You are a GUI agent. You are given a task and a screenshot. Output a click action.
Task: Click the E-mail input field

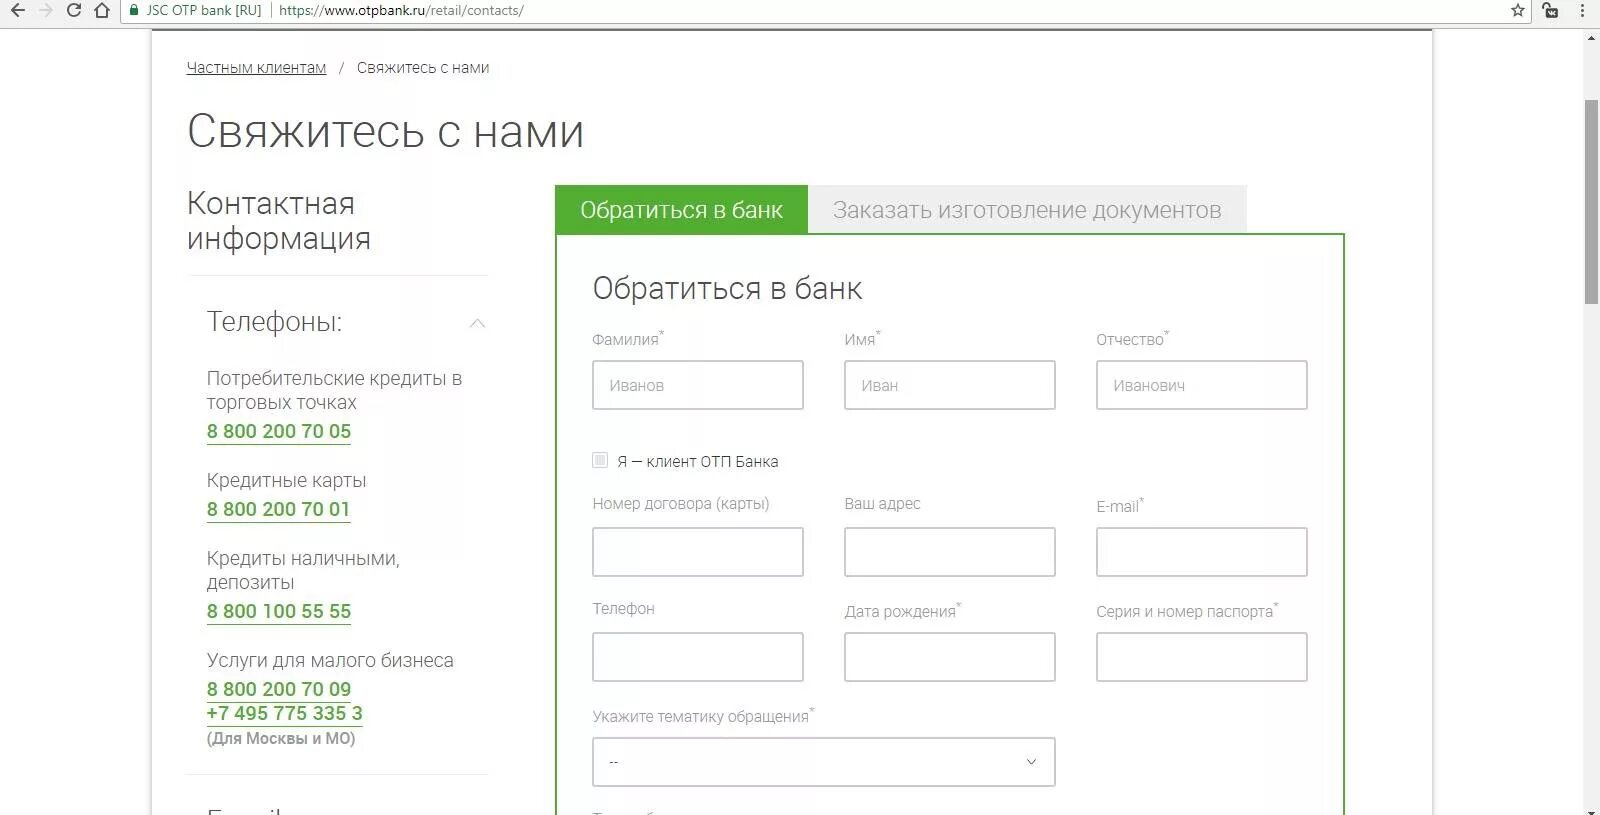1202,552
